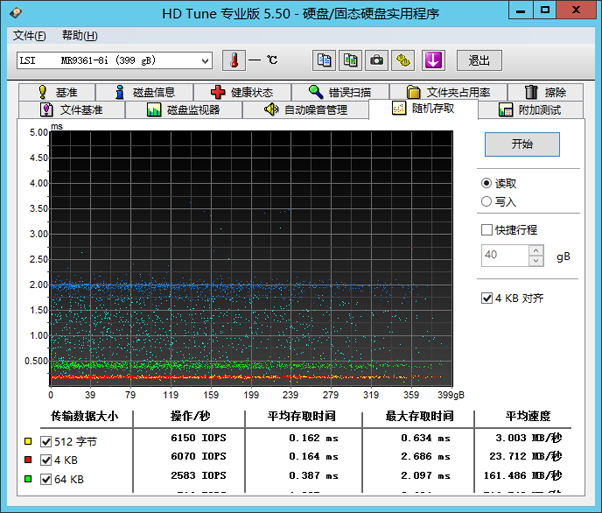Open the 文件夹占用率 tab
Screen dimensions: 602x513
tap(448, 92)
